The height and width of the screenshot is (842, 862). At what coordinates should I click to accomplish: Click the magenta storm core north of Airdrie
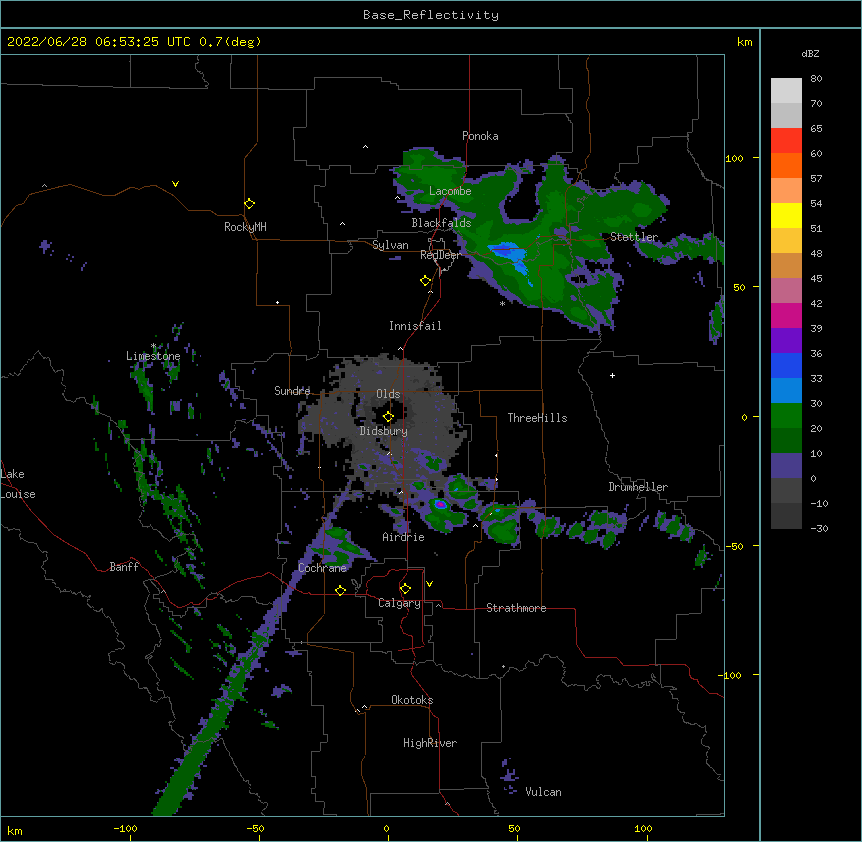click(x=440, y=503)
